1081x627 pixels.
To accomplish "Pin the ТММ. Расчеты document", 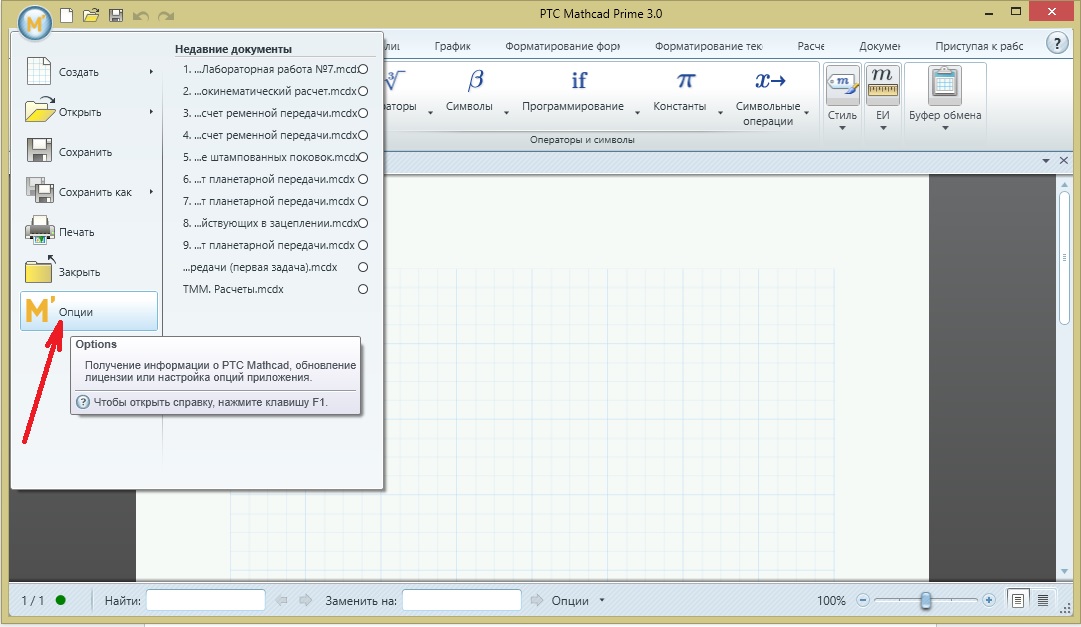I will tap(363, 290).
